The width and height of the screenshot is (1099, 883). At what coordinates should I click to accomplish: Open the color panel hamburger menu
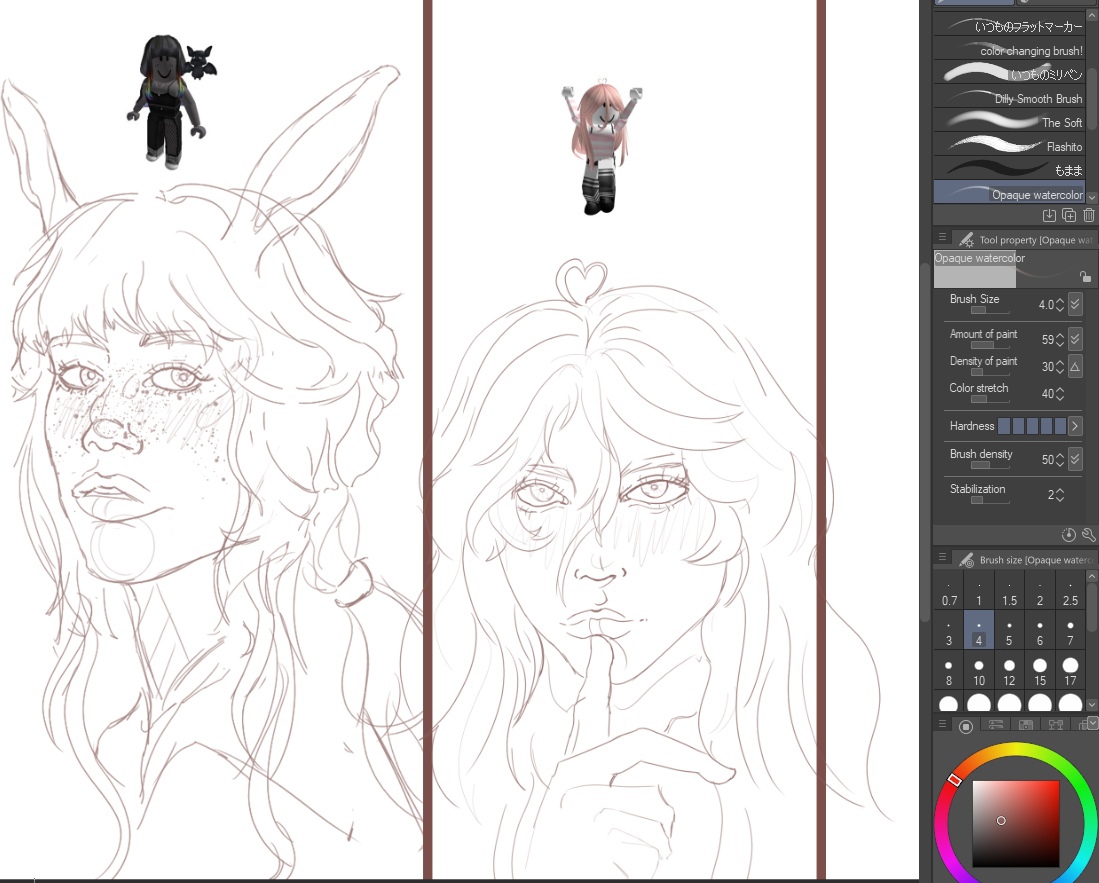(x=943, y=725)
